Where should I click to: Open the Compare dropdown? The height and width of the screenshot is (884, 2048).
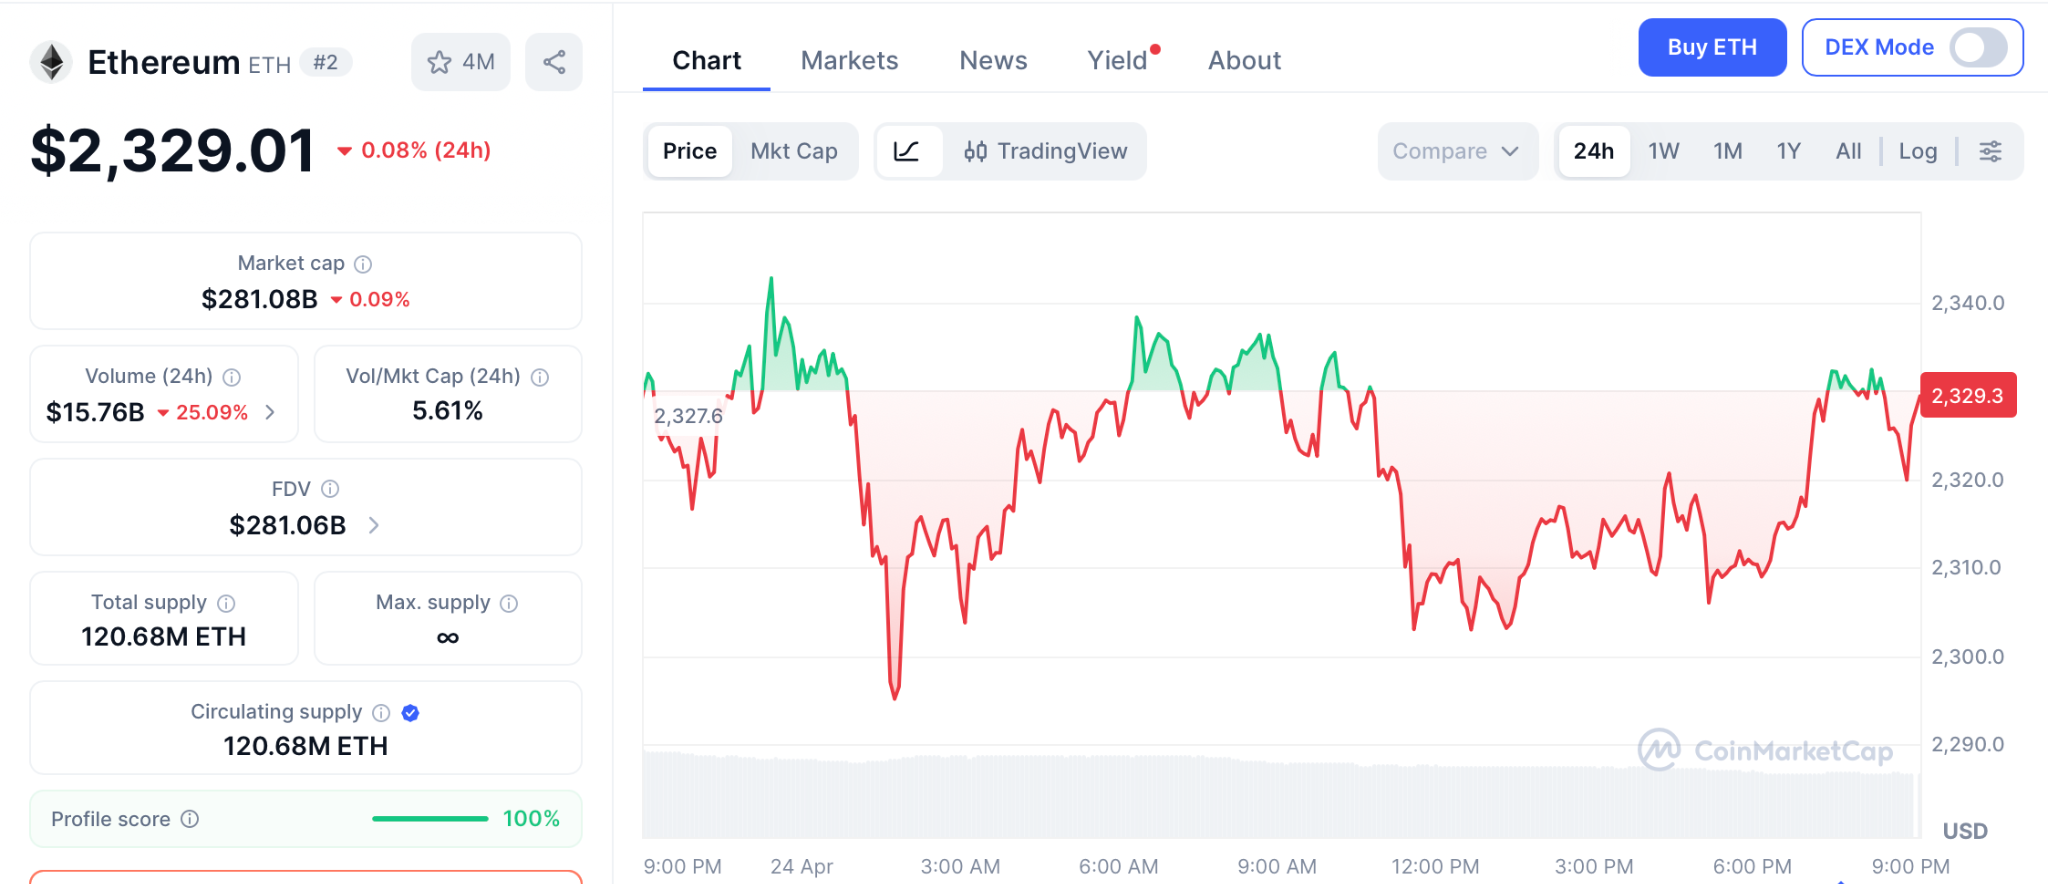coord(1456,151)
